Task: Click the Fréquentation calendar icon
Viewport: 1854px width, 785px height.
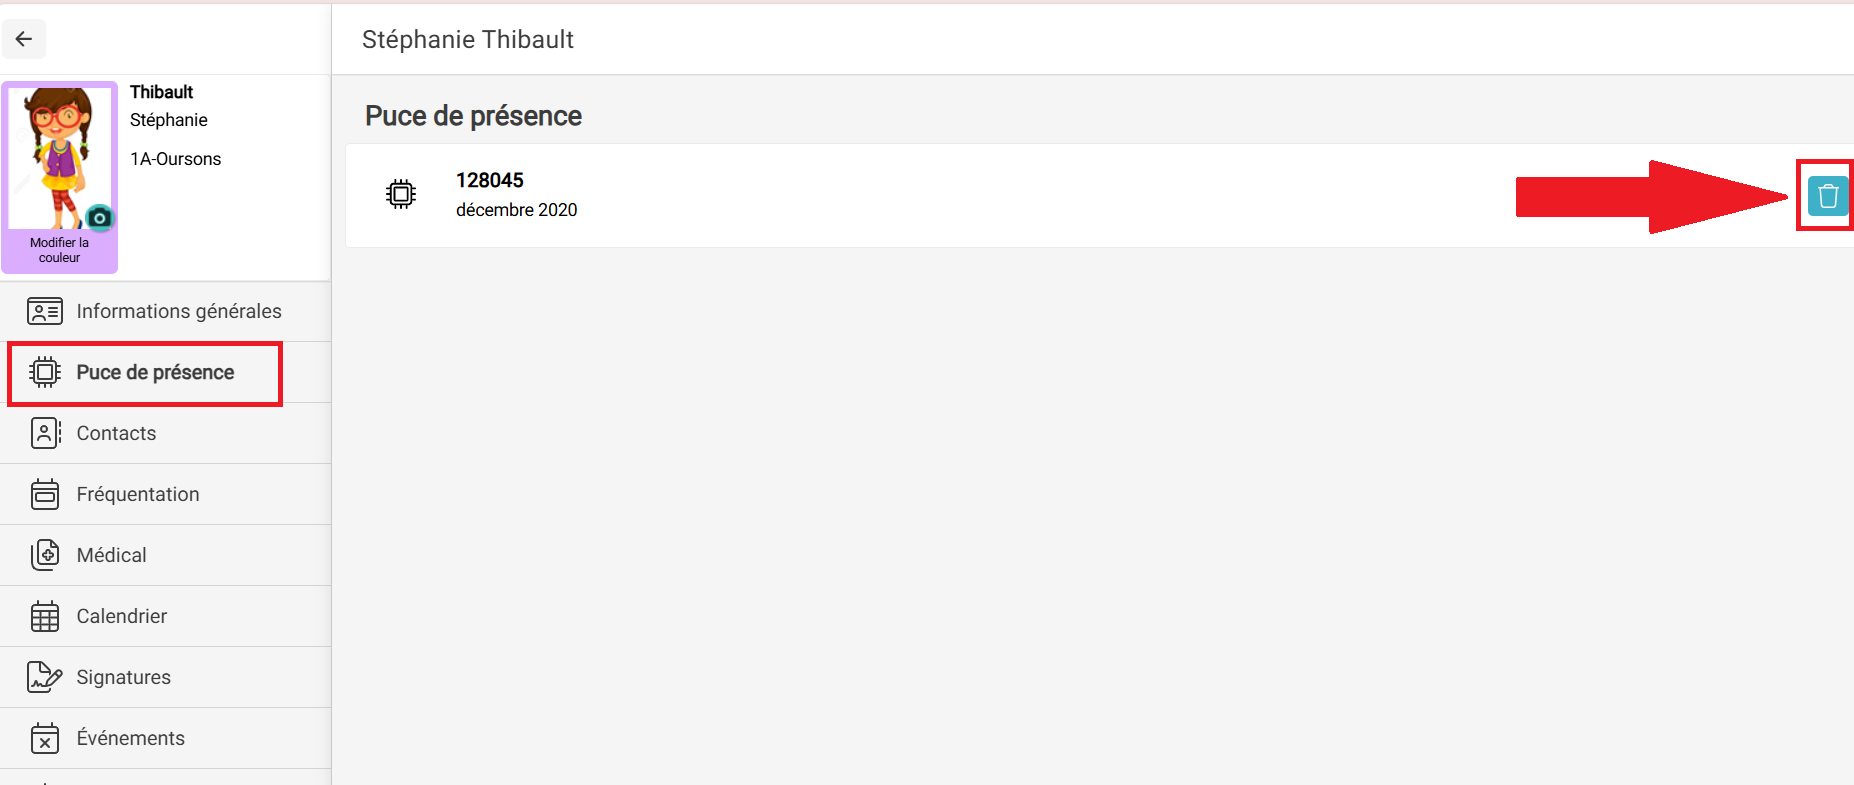Action: tap(45, 494)
